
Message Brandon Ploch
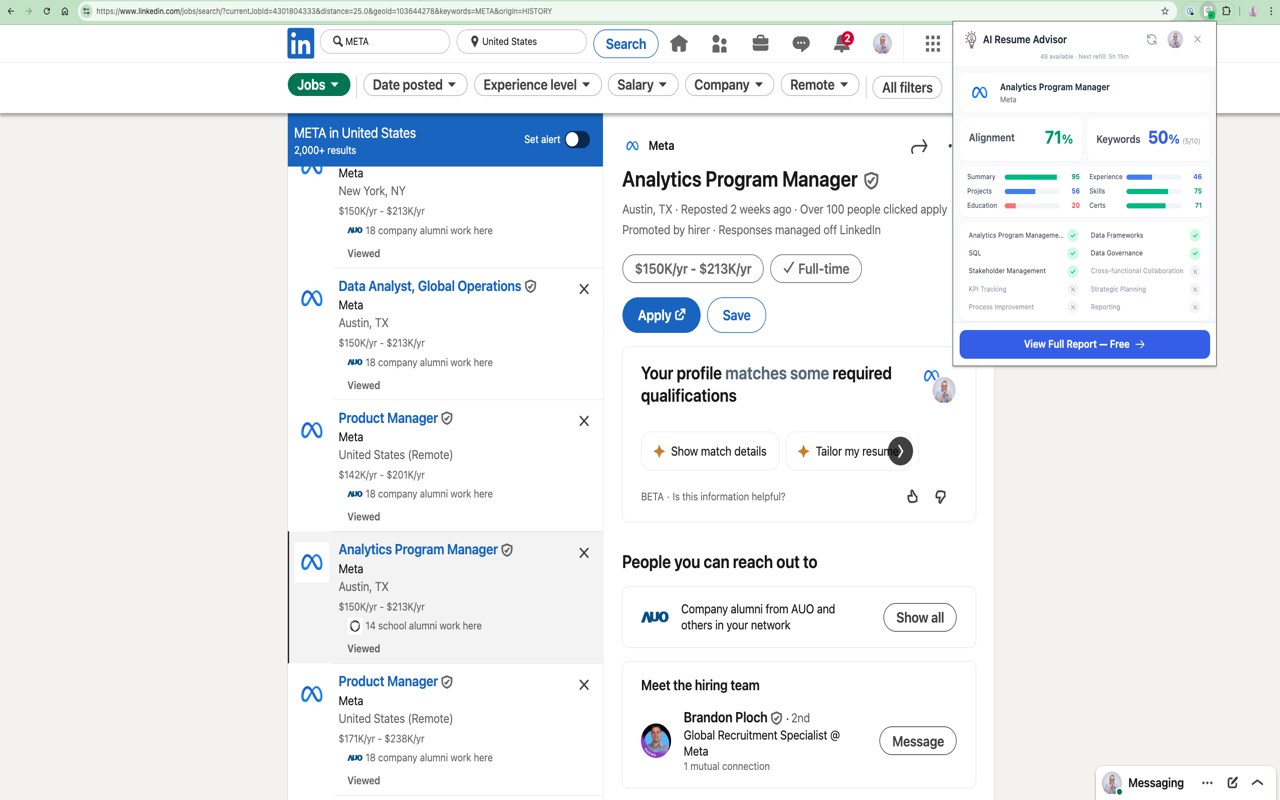click(918, 741)
